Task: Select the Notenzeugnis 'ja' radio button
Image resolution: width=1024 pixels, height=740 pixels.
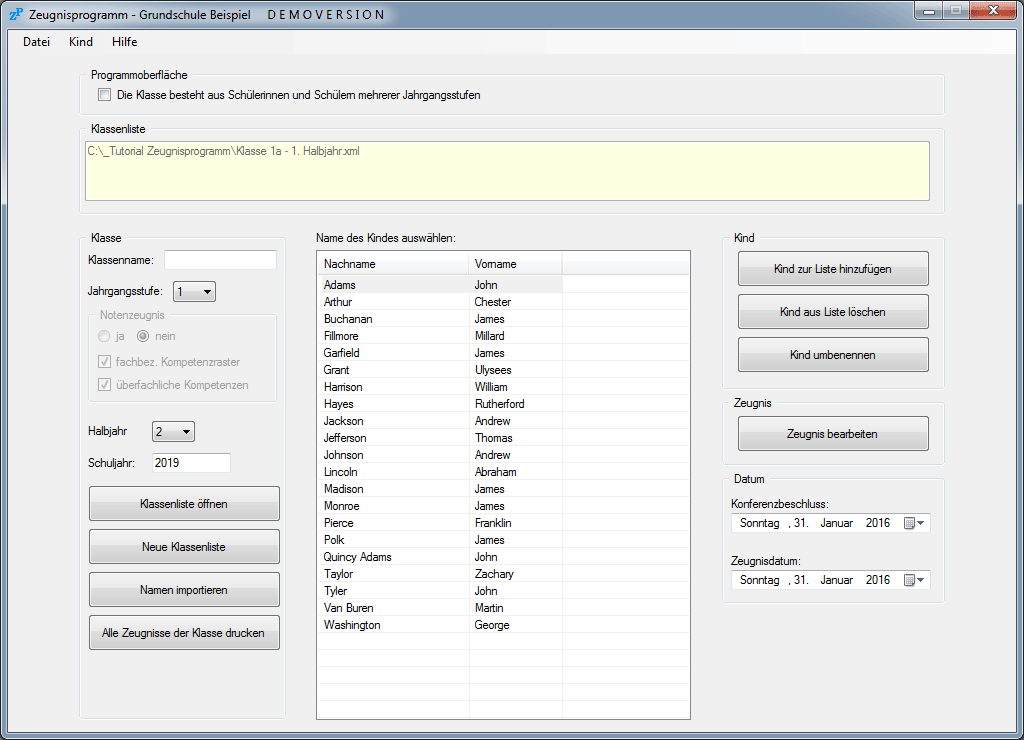Action: (104, 336)
